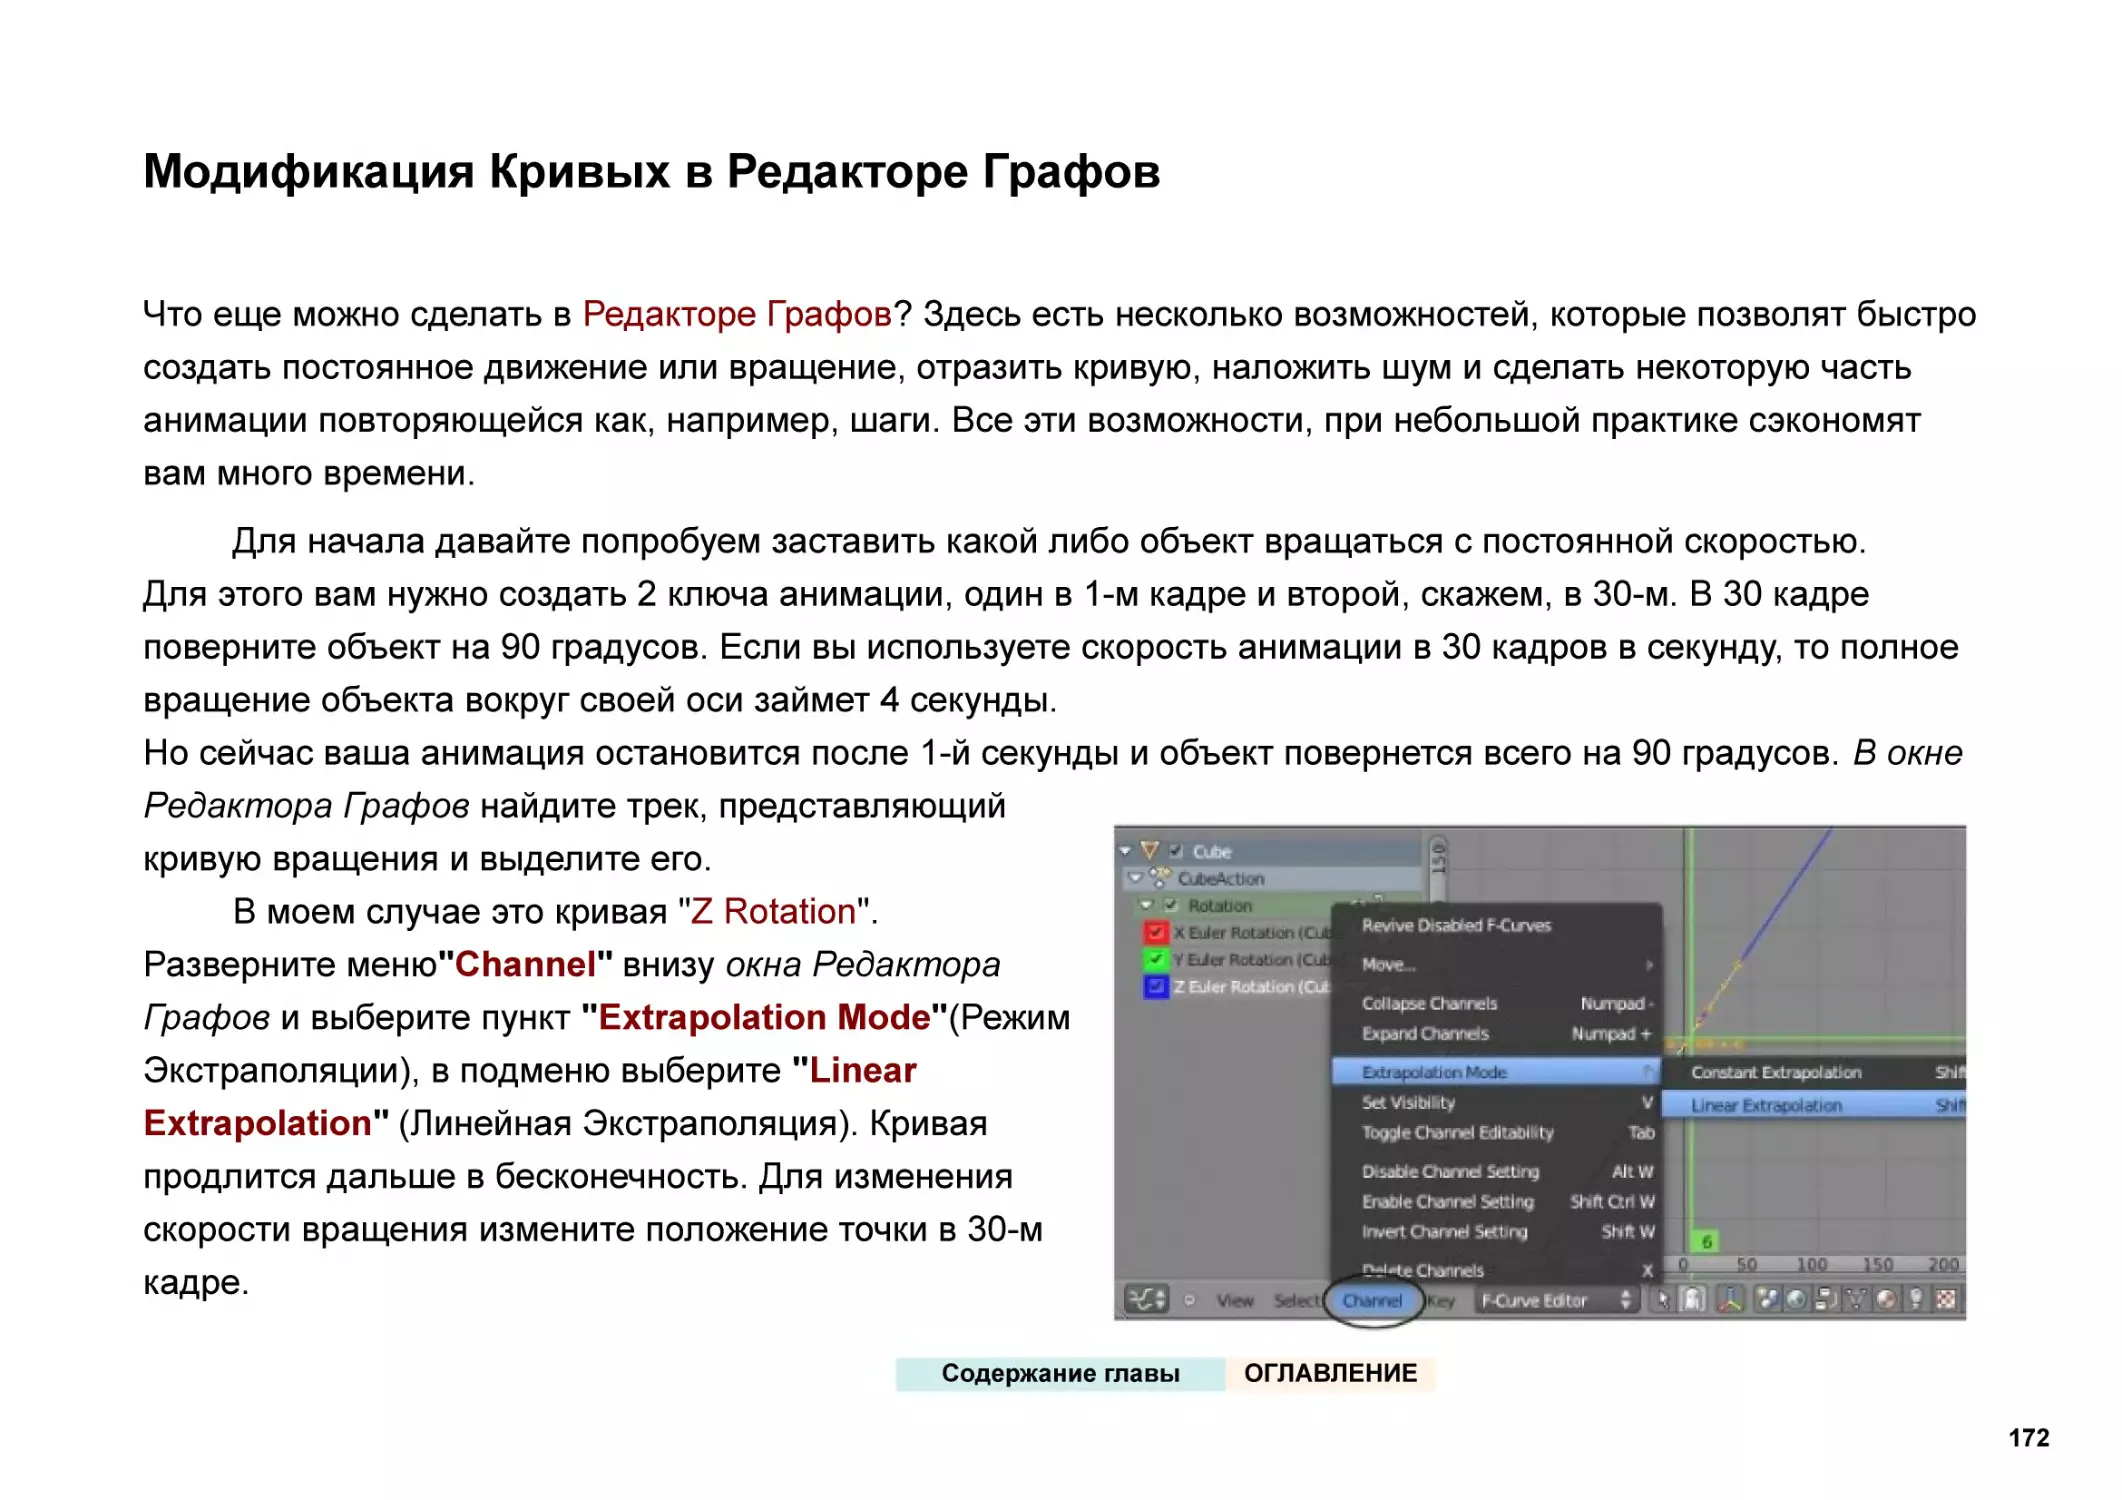
Task: Toggle the world globe filter icon
Action: click(x=1796, y=1300)
